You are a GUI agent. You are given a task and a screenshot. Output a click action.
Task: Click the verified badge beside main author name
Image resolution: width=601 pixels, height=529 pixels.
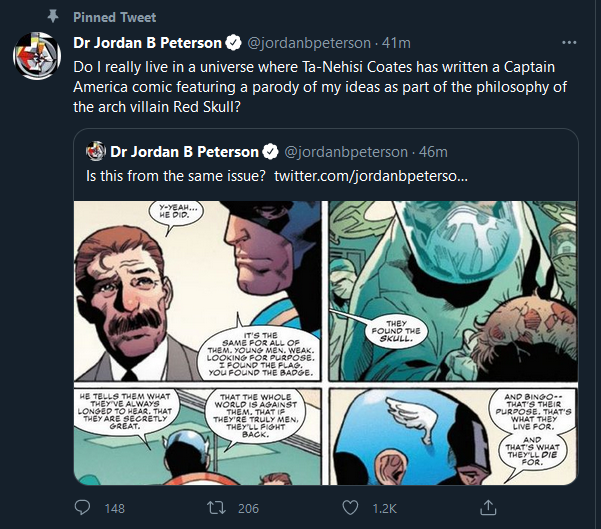[x=233, y=43]
